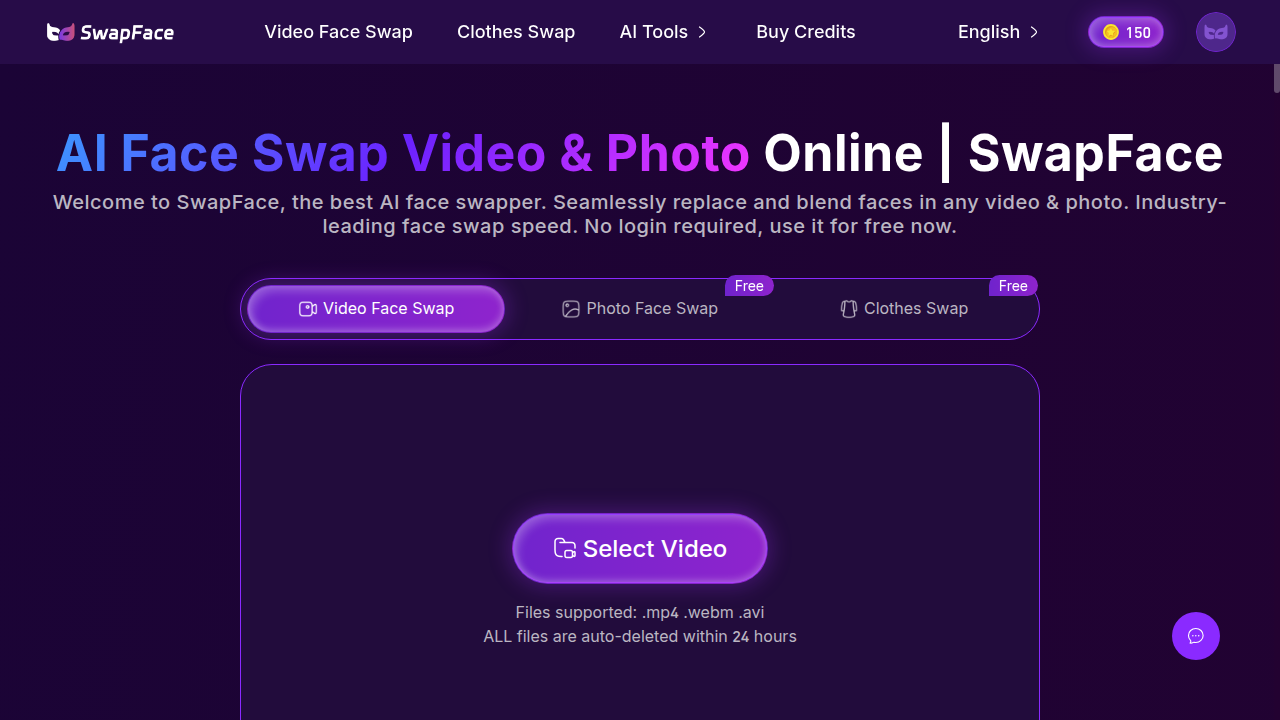The width and height of the screenshot is (1280, 720).
Task: Expand the AI Tools menu
Action: tap(653, 32)
